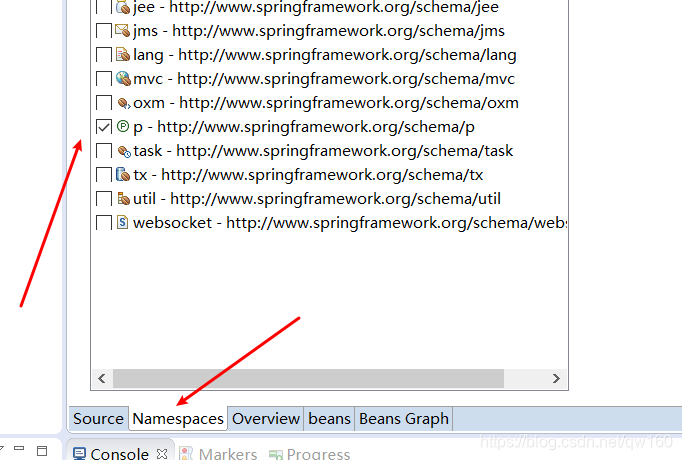Click the lang namespace icon
Image resolution: width=682 pixels, height=460 pixels.
pyautogui.click(x=123, y=55)
